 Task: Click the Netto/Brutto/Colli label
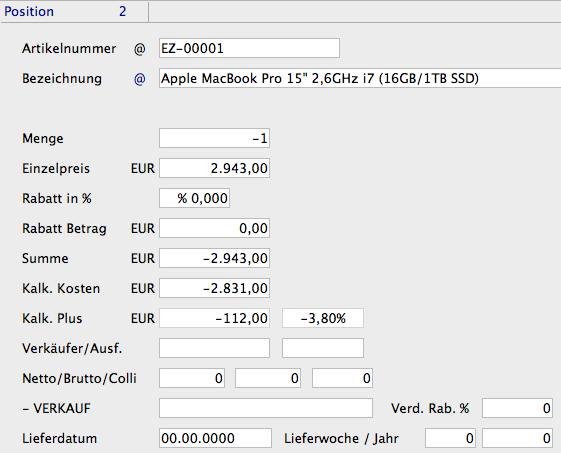[x=79, y=379]
